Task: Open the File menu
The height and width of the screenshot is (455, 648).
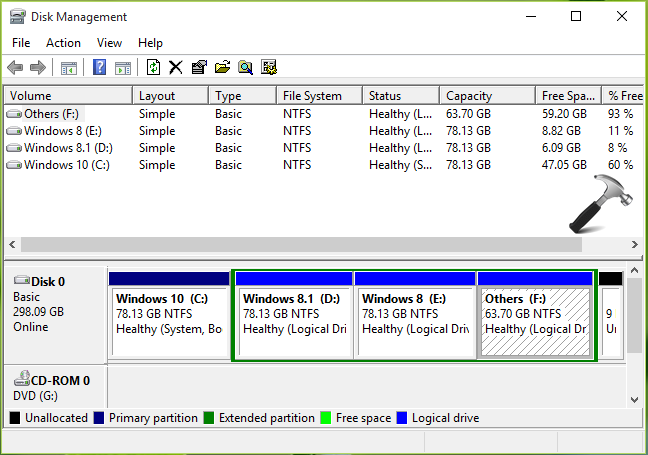Action: pyautogui.click(x=21, y=43)
